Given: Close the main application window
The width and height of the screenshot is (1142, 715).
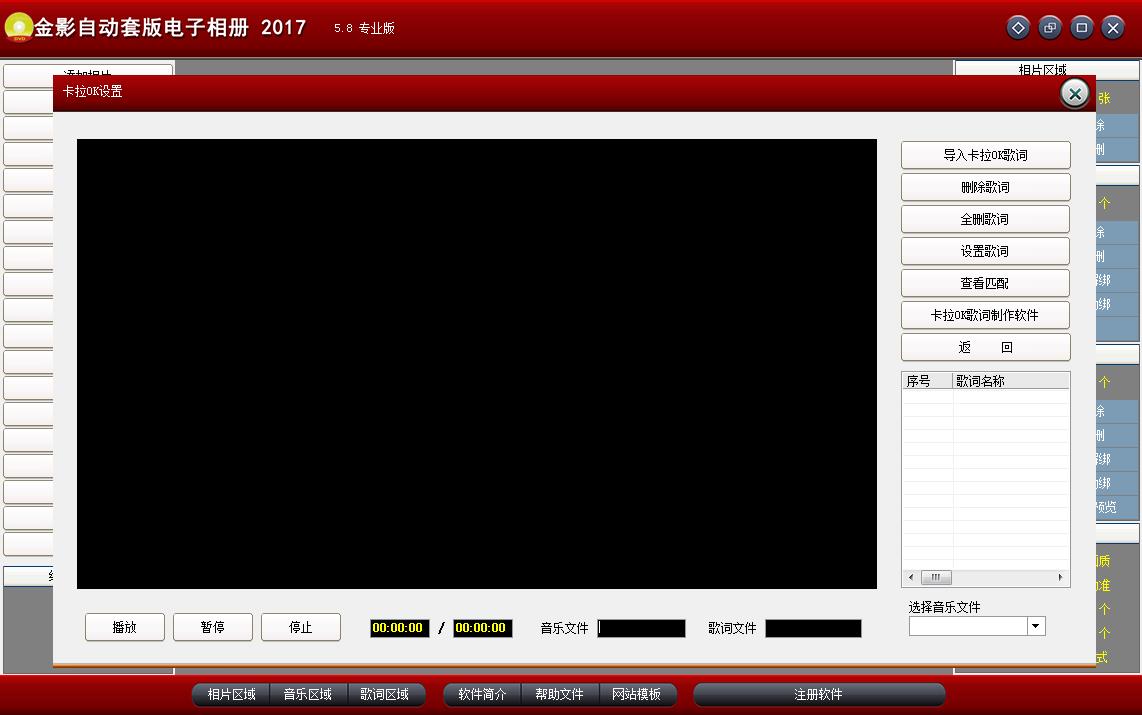Looking at the screenshot, I should [x=1113, y=28].
